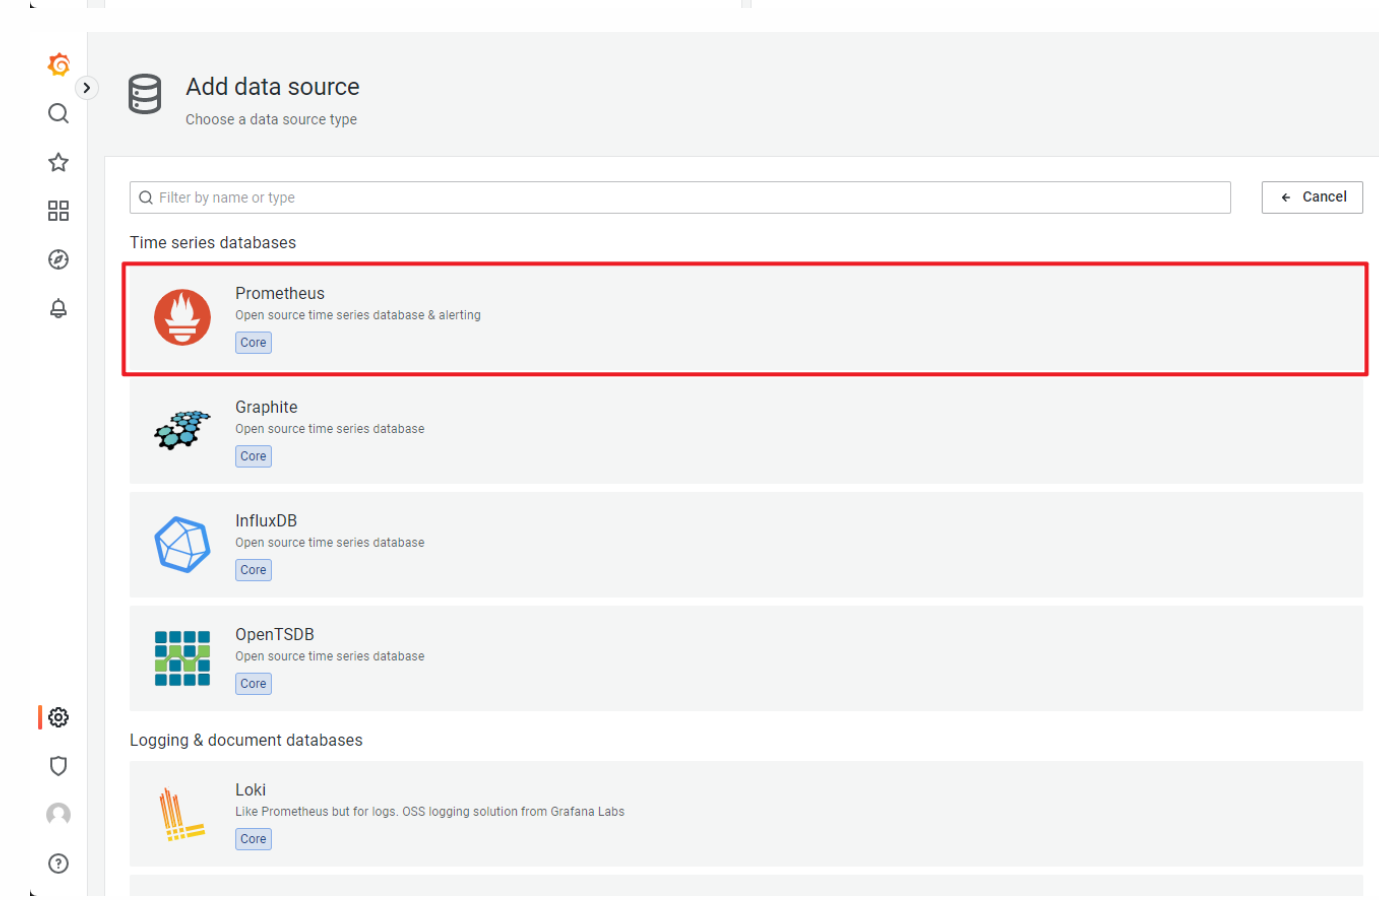This screenshot has height=900, width=1379.
Task: Open the Alerting bell icon
Action: click(x=59, y=309)
